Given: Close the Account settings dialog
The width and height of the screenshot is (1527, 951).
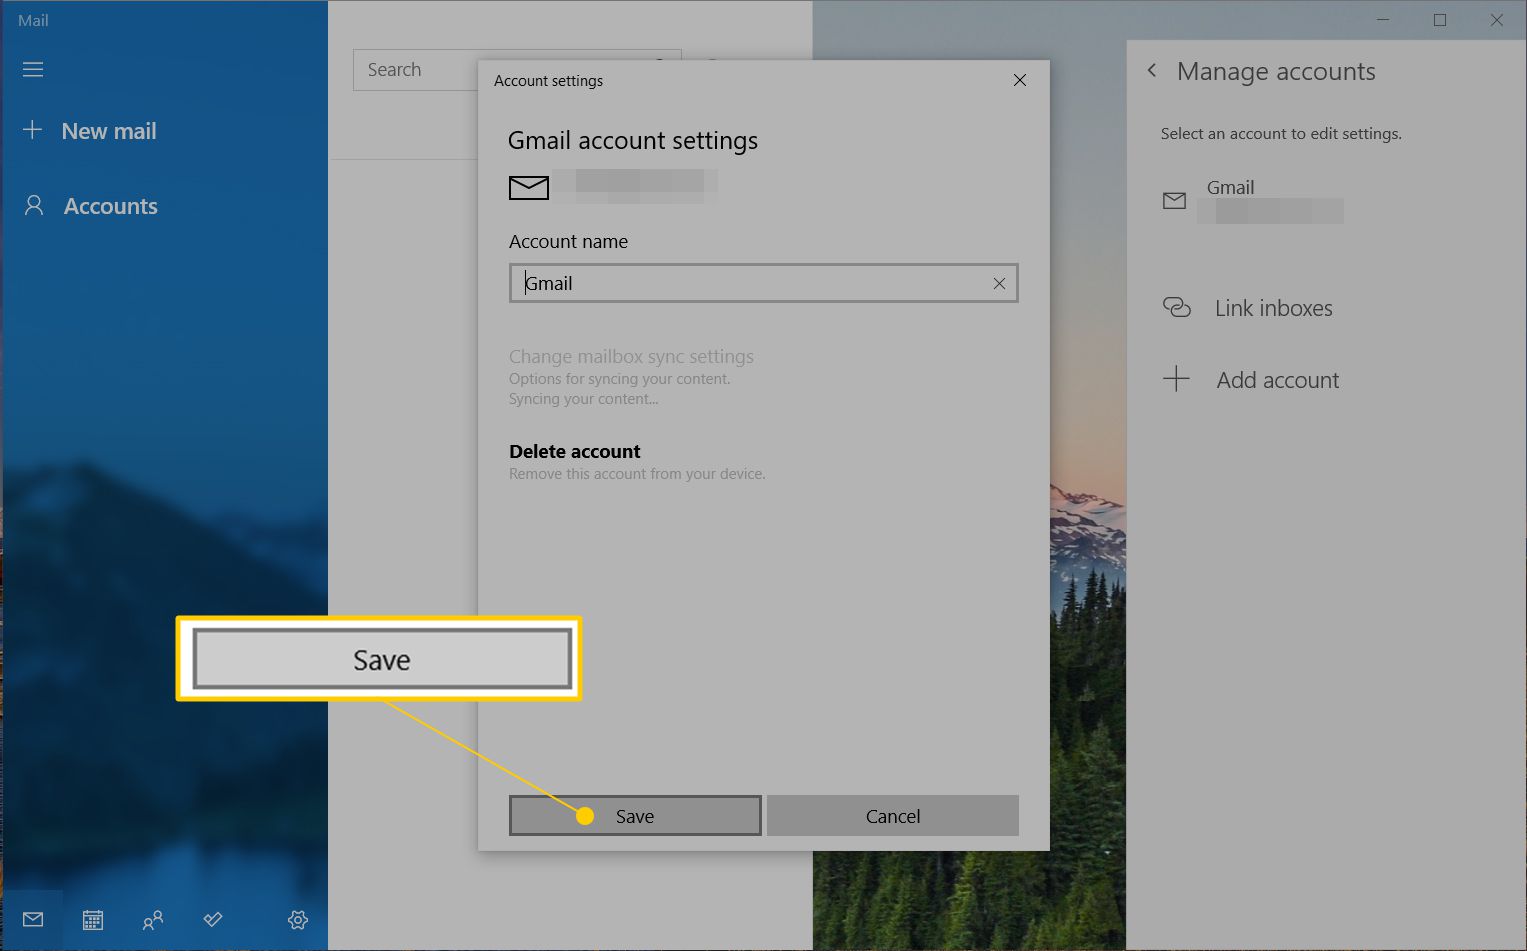Looking at the screenshot, I should [x=1020, y=80].
